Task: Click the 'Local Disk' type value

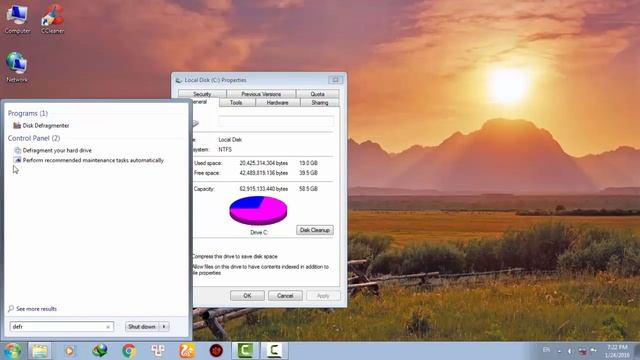Action: 230,140
